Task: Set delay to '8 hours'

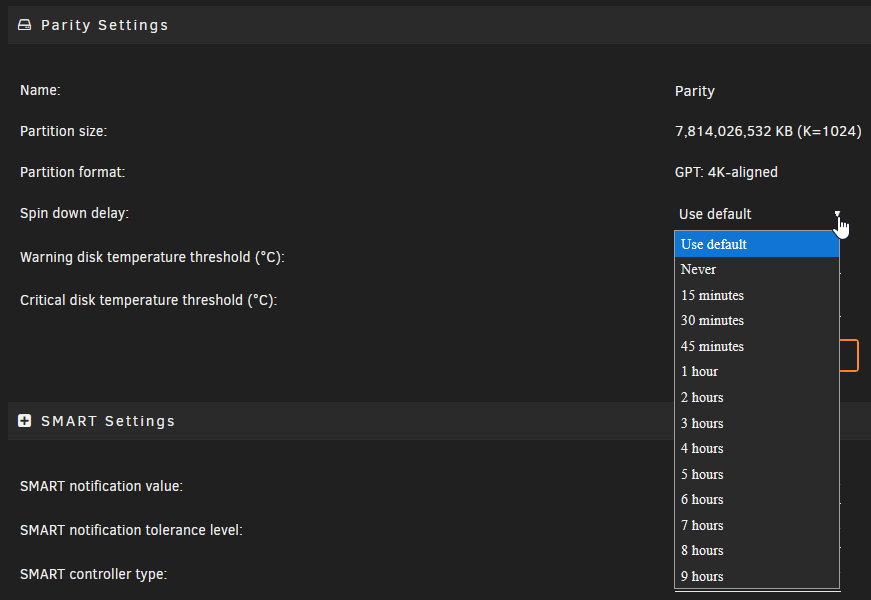Action: tap(757, 551)
